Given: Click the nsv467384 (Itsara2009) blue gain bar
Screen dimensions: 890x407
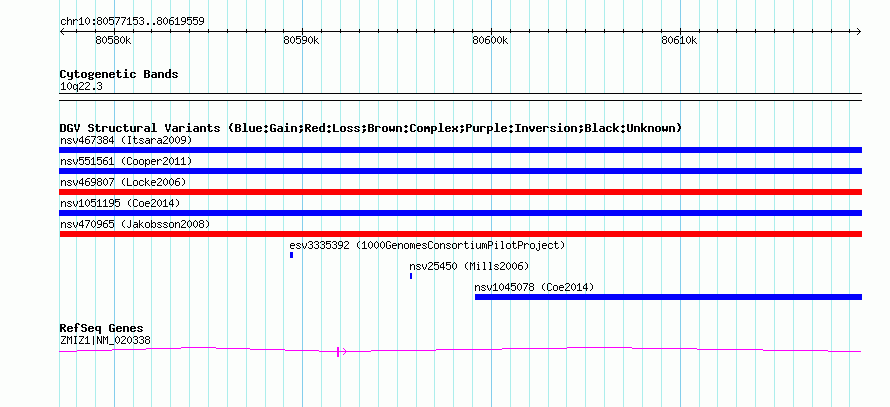Looking at the screenshot, I should click(460, 150).
